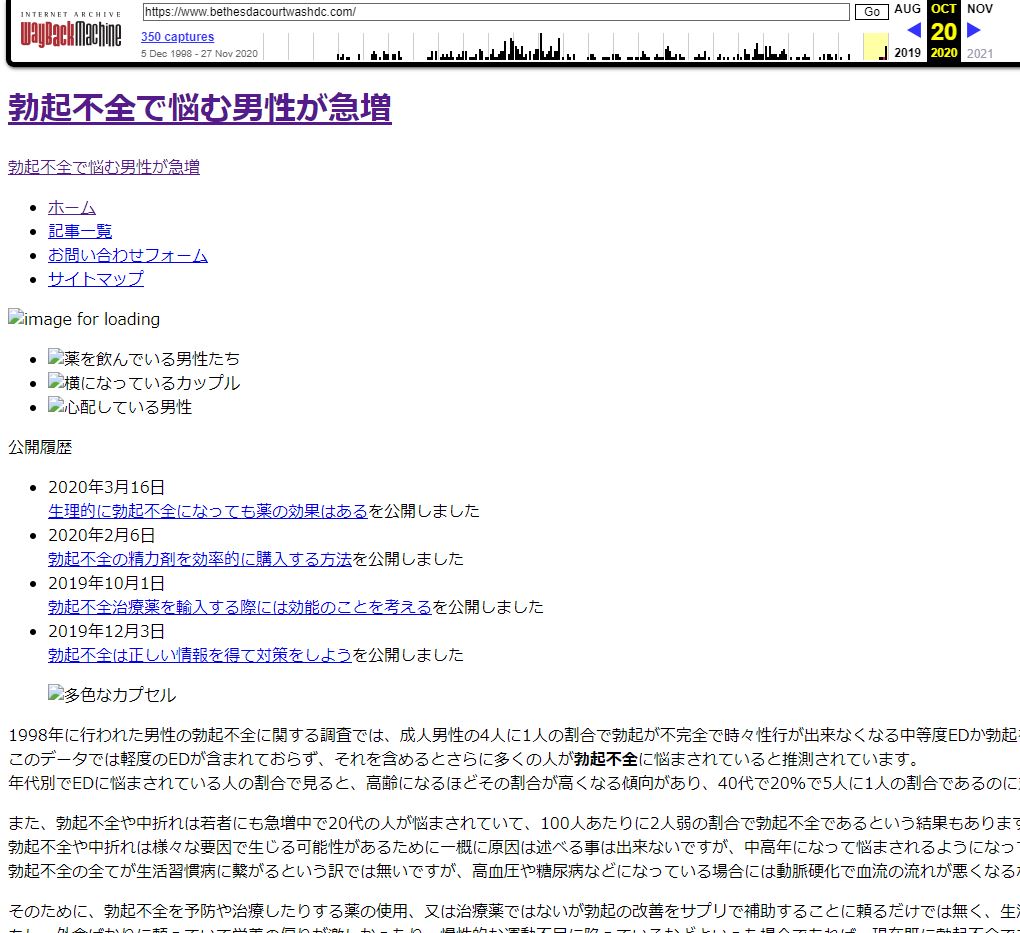
Task: Click the 多色なカプセル image
Action: point(112,695)
